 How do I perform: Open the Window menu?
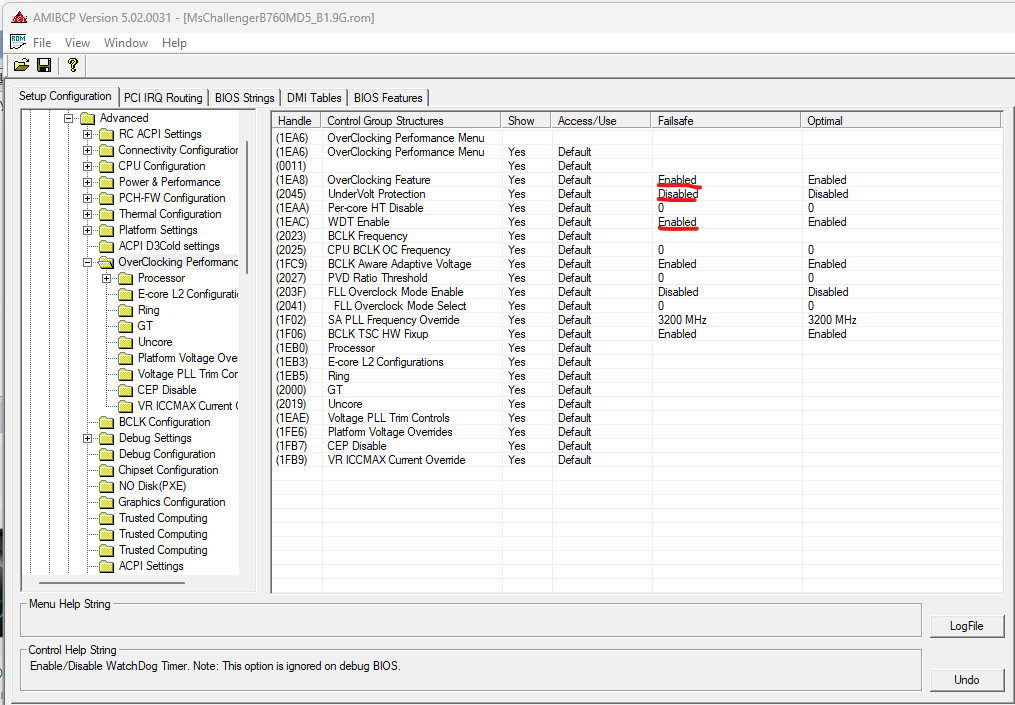click(x=126, y=43)
